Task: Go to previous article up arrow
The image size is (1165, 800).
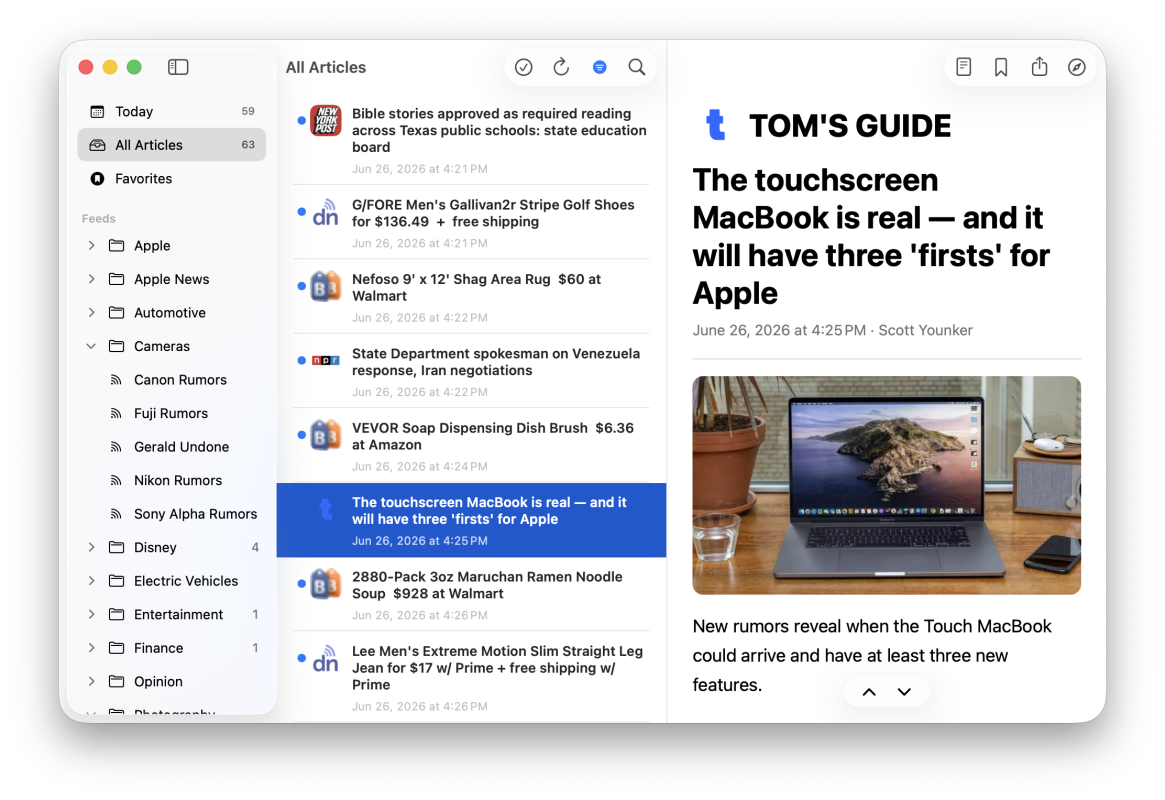Action: (x=869, y=692)
